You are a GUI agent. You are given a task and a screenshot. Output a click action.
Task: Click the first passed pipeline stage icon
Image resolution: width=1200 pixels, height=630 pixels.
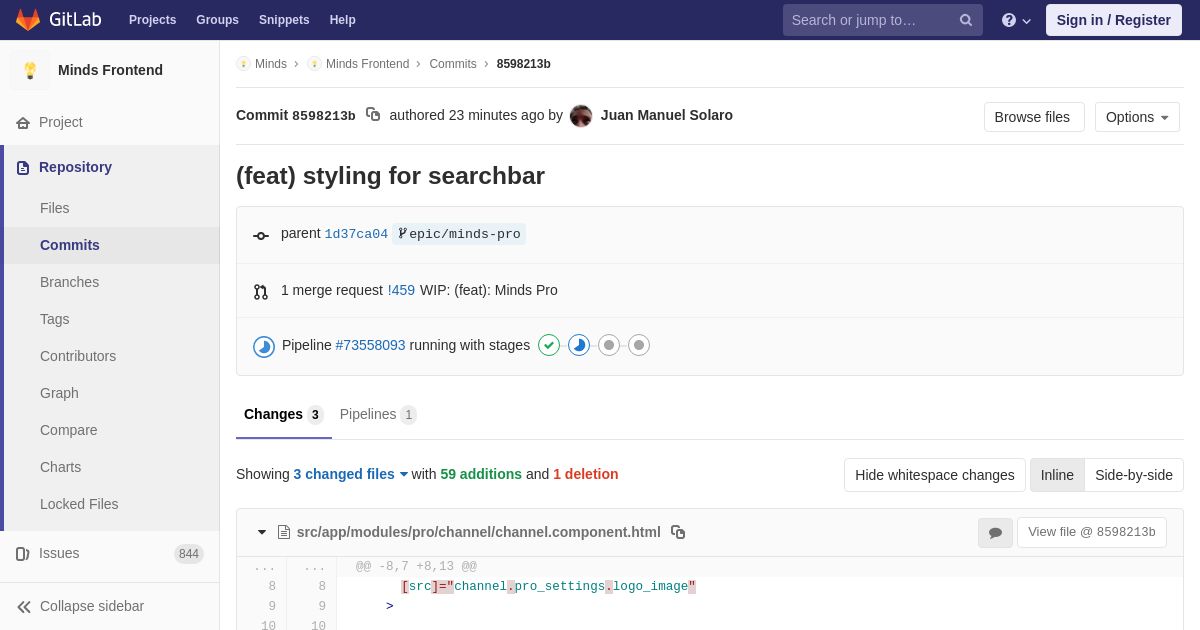pos(549,345)
